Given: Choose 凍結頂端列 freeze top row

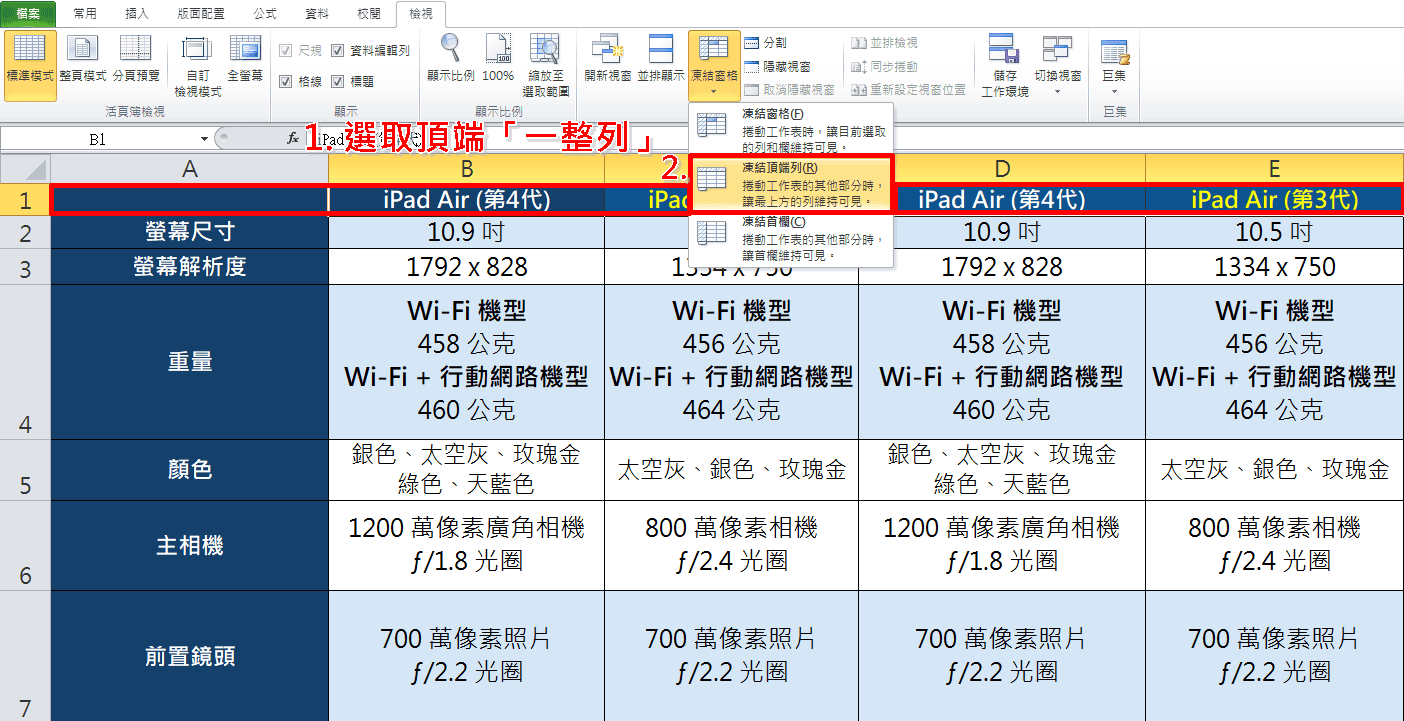Looking at the screenshot, I should point(791,184).
